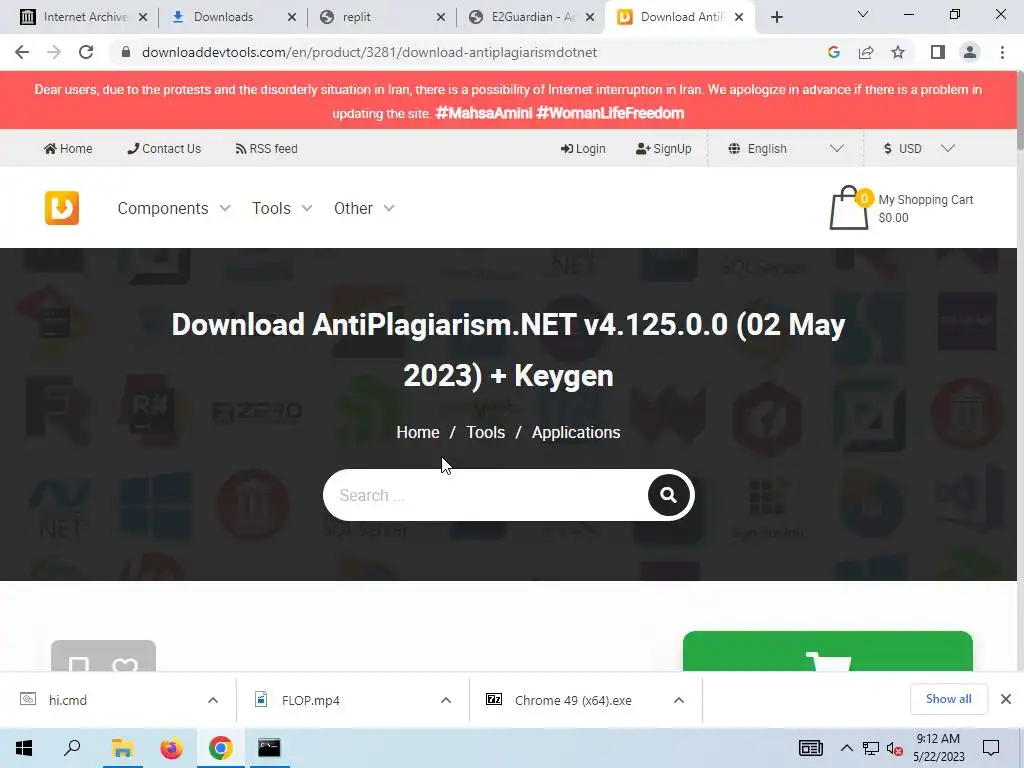The width and height of the screenshot is (1024, 768).
Task: Click Chrome icon in taskbar
Action: 221,748
